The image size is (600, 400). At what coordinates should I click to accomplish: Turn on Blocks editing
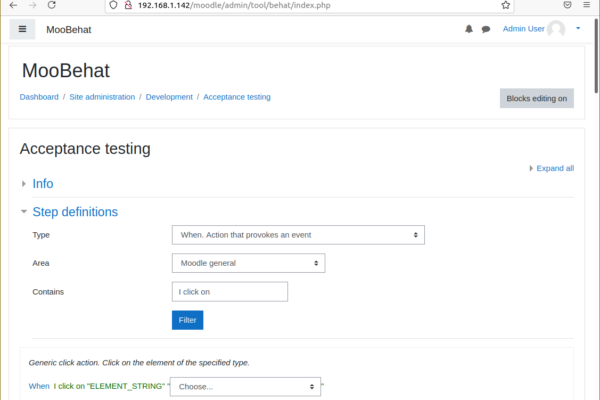536,98
